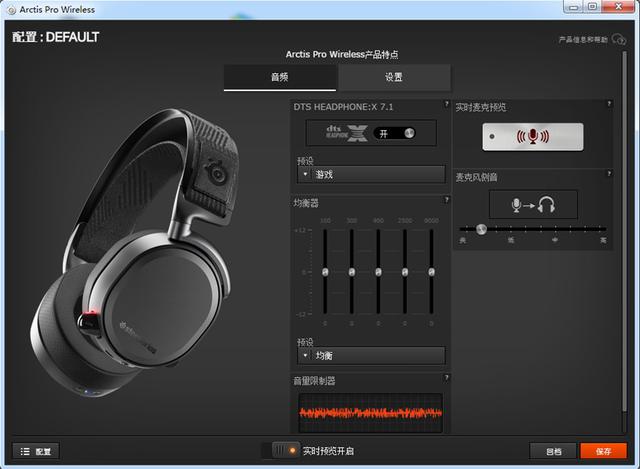Image resolution: width=640 pixels, height=469 pixels.
Task: Click the 产品信息和帮助 chat bubble icon
Action: coord(619,40)
